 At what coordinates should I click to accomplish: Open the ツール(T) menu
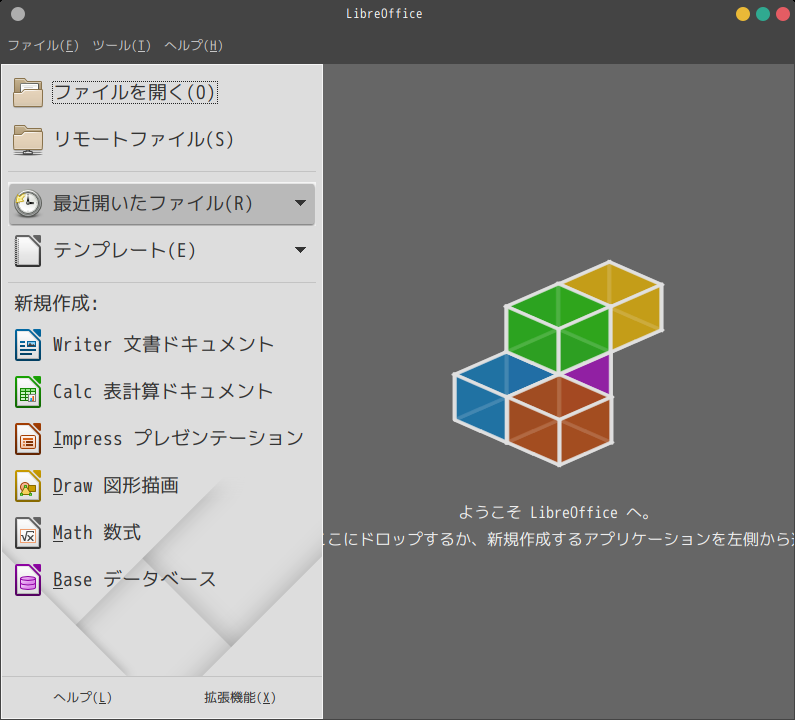122,46
